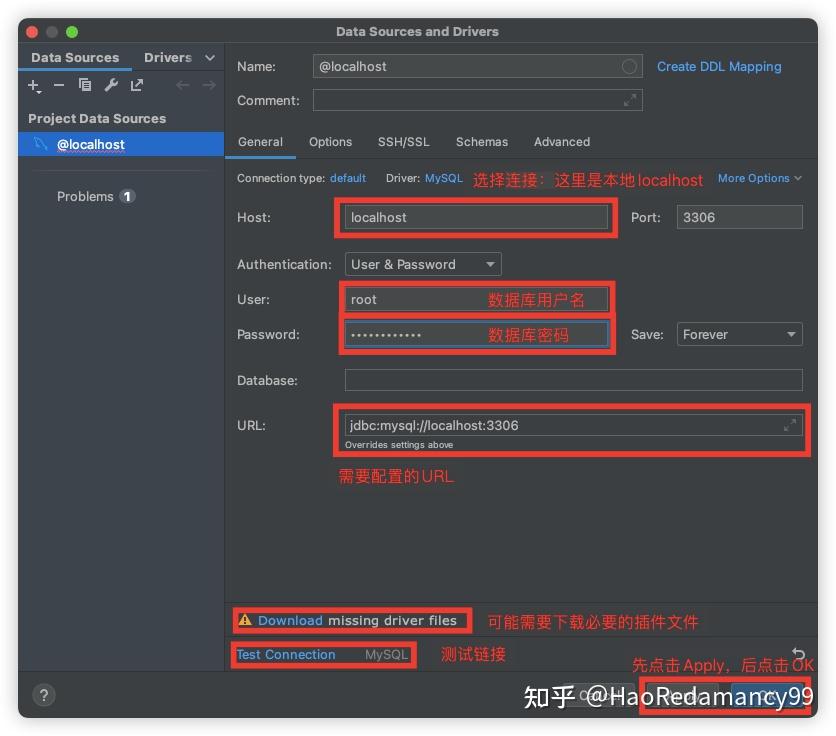Screen dimensions: 836x736
Task: Duplicate the selected data source
Action: 85,85
